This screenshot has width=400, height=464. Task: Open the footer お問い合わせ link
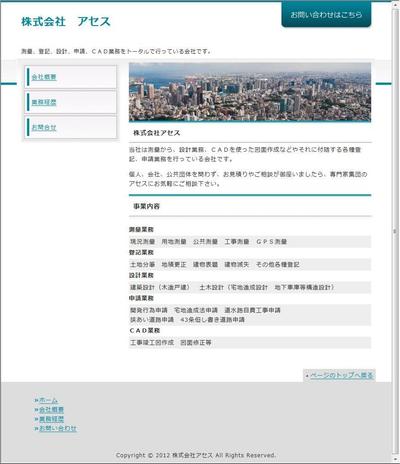tap(58, 428)
